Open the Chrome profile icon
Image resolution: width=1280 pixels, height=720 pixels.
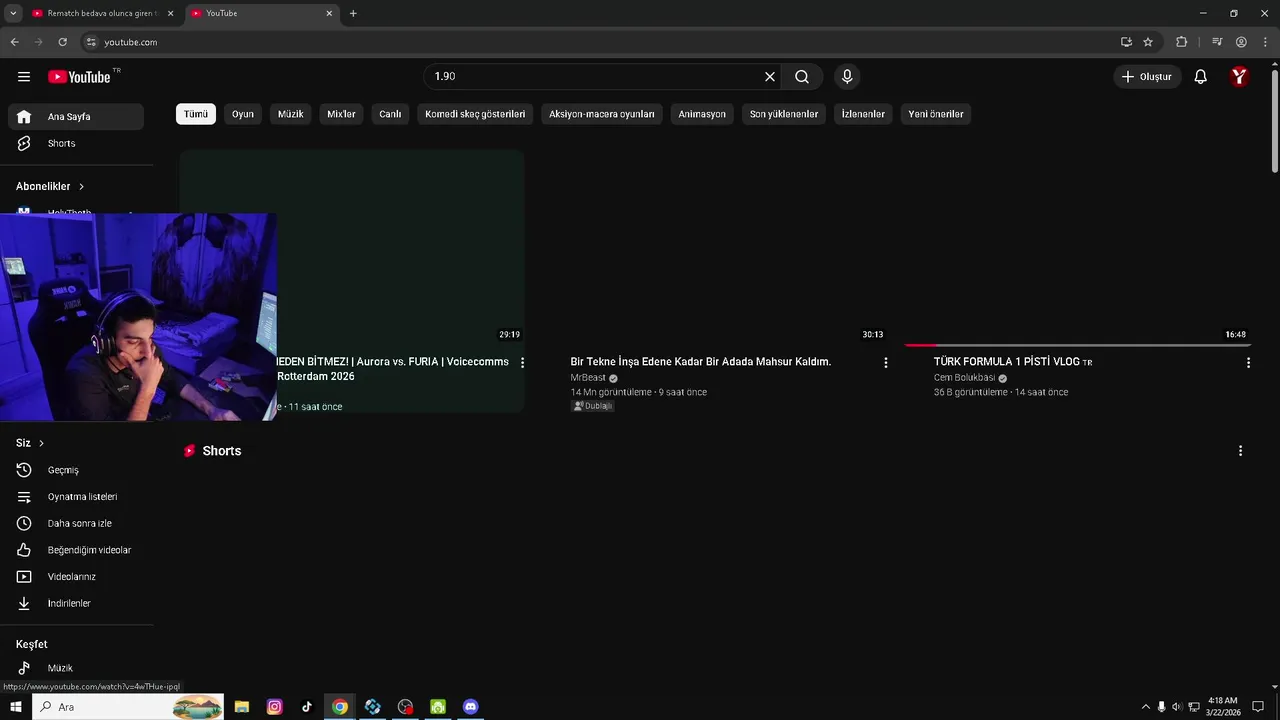pyautogui.click(x=1241, y=42)
